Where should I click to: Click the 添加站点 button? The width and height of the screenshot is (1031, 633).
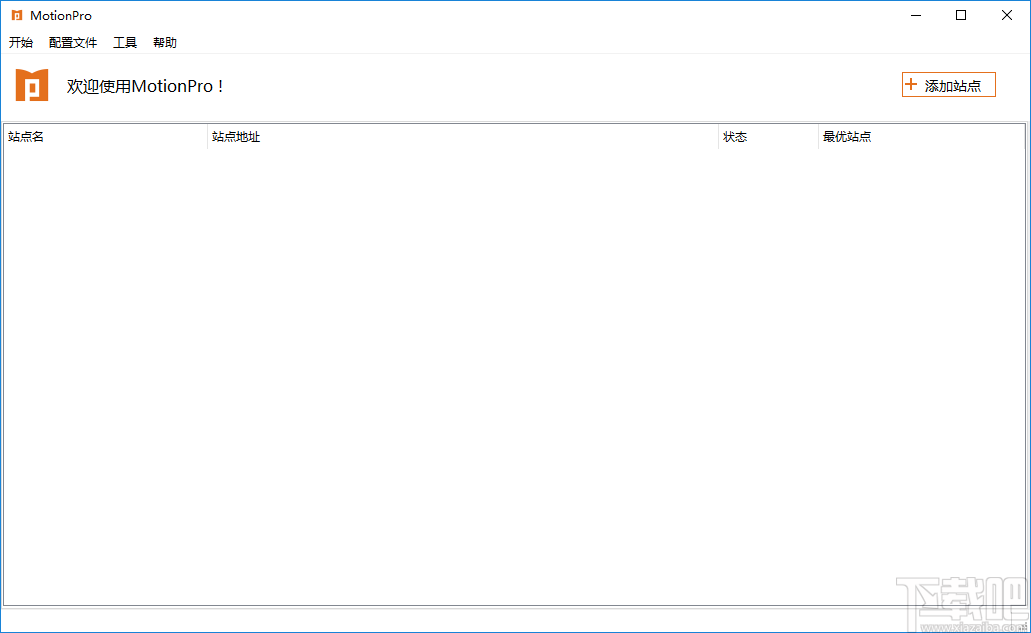click(x=948, y=85)
